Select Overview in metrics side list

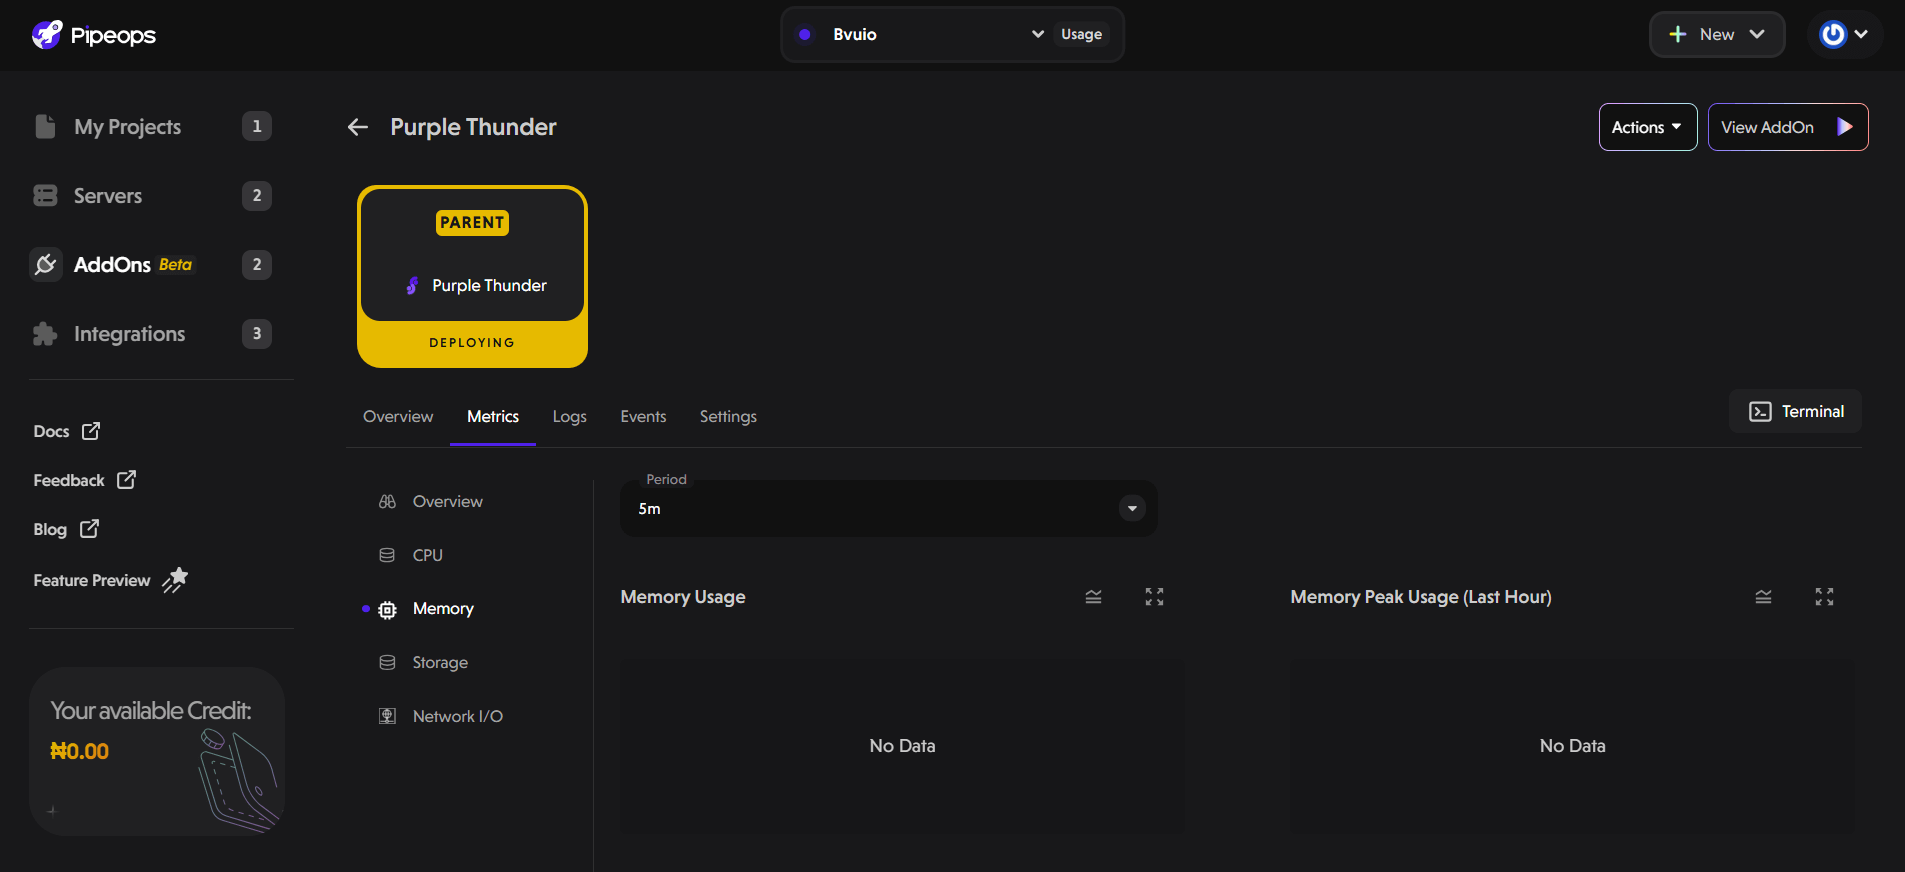tap(431, 502)
